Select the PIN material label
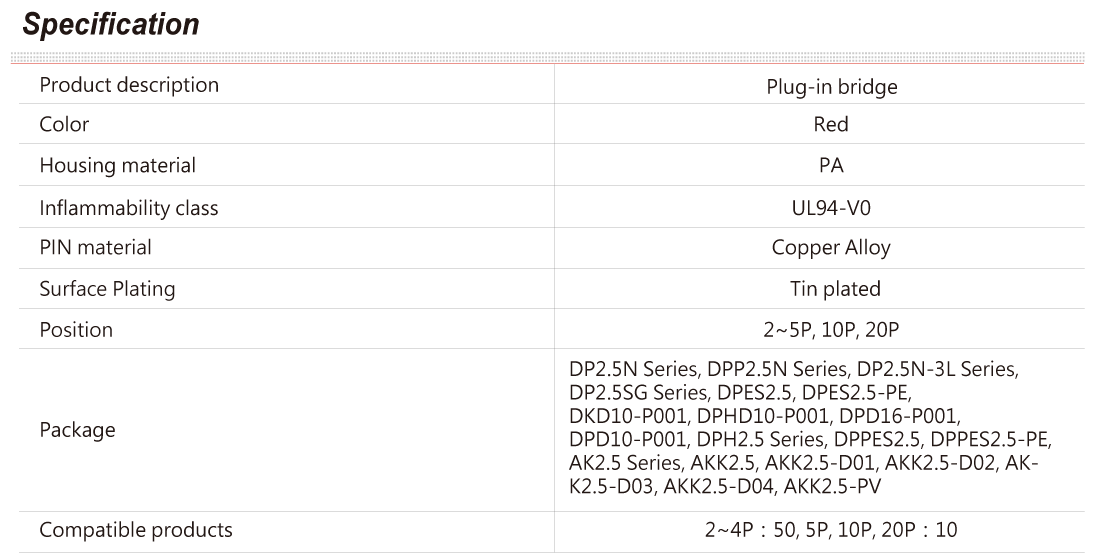 (x=95, y=248)
